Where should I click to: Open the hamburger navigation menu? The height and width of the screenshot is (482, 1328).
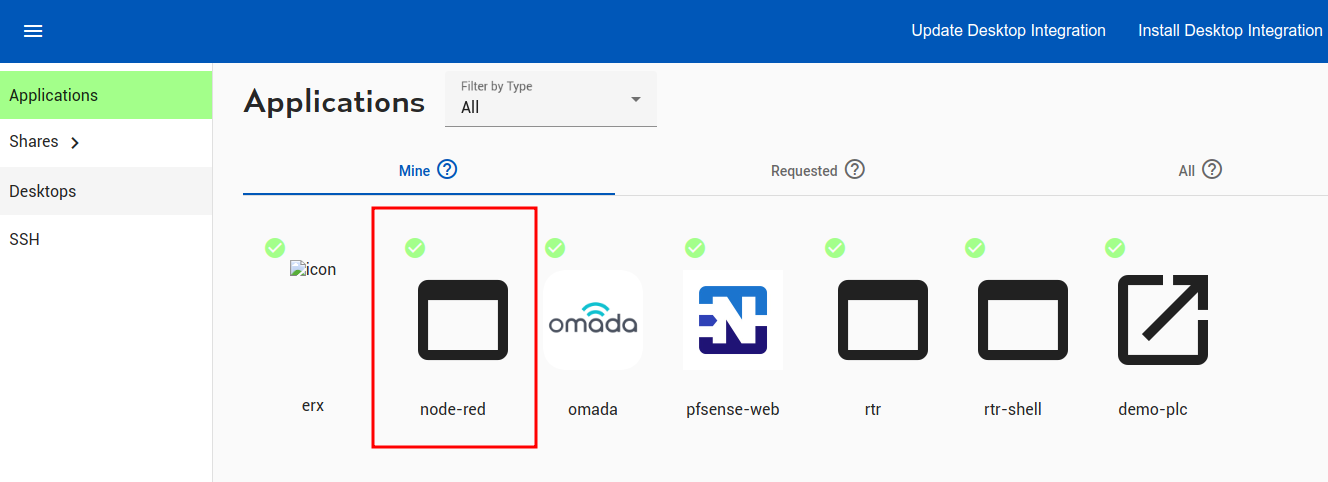point(33,31)
